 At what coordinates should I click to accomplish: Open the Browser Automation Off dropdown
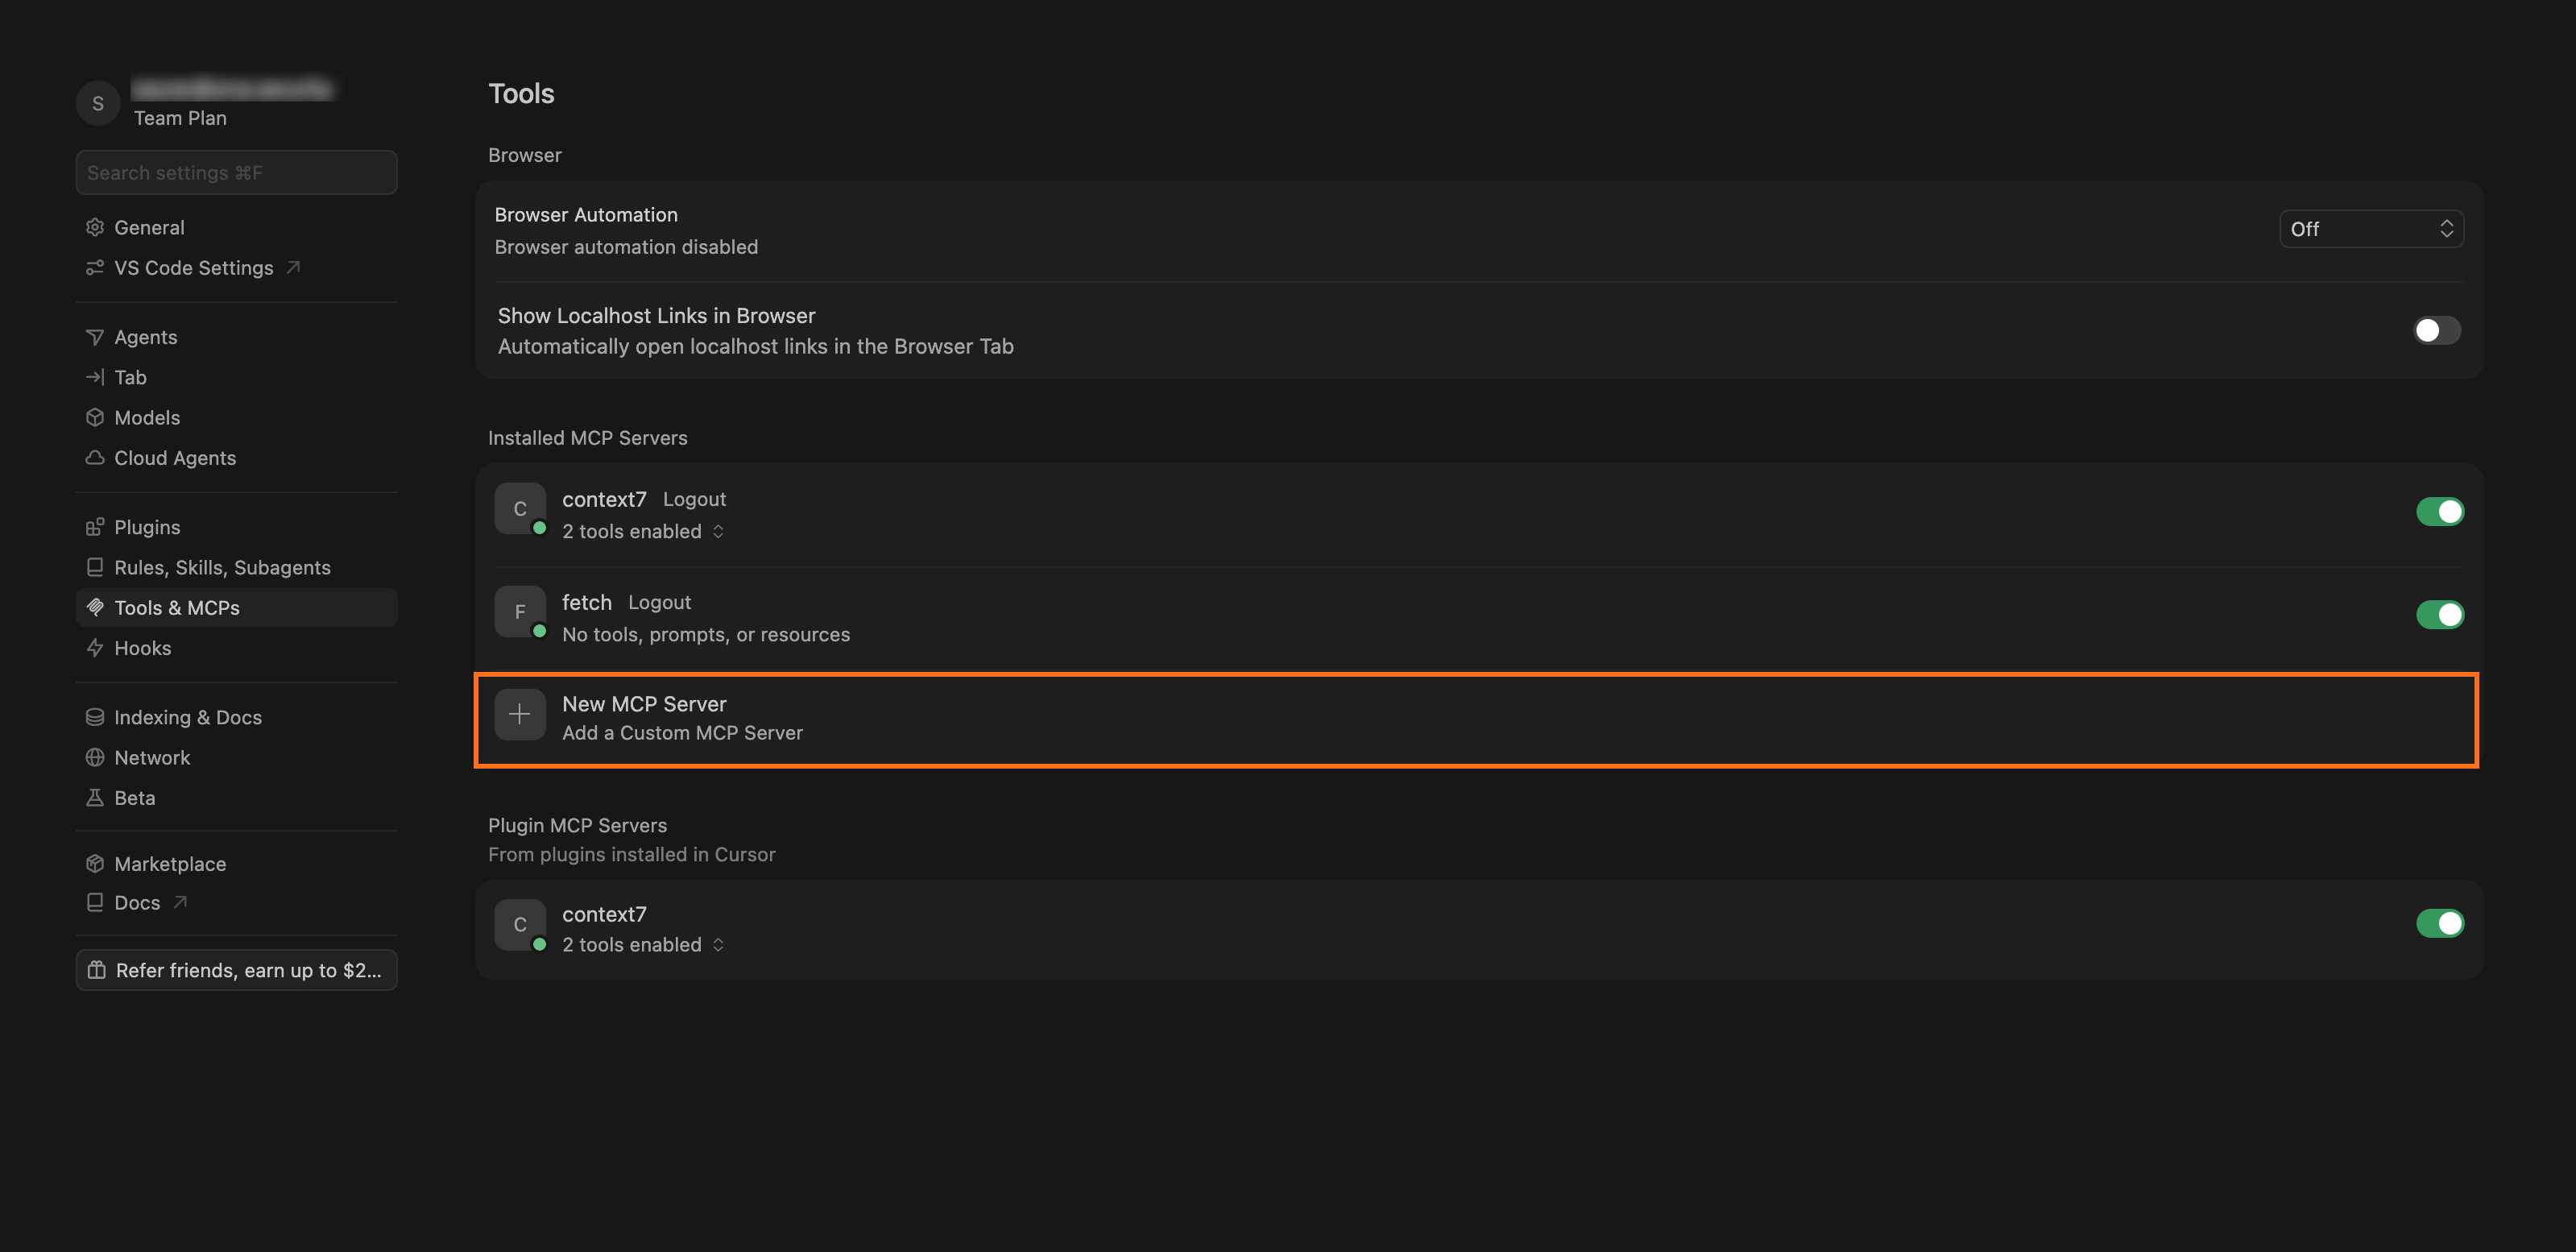pyautogui.click(x=2371, y=229)
